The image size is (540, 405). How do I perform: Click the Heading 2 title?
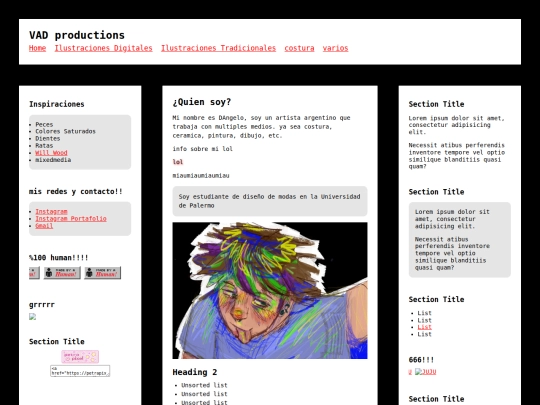click(195, 372)
